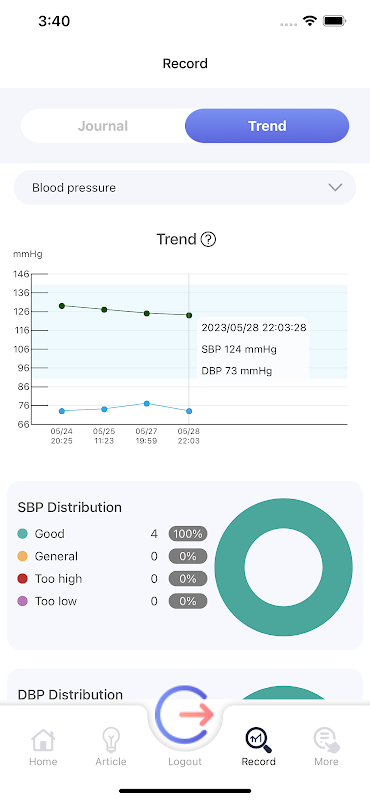Click the Good teal color dot

click(22, 534)
